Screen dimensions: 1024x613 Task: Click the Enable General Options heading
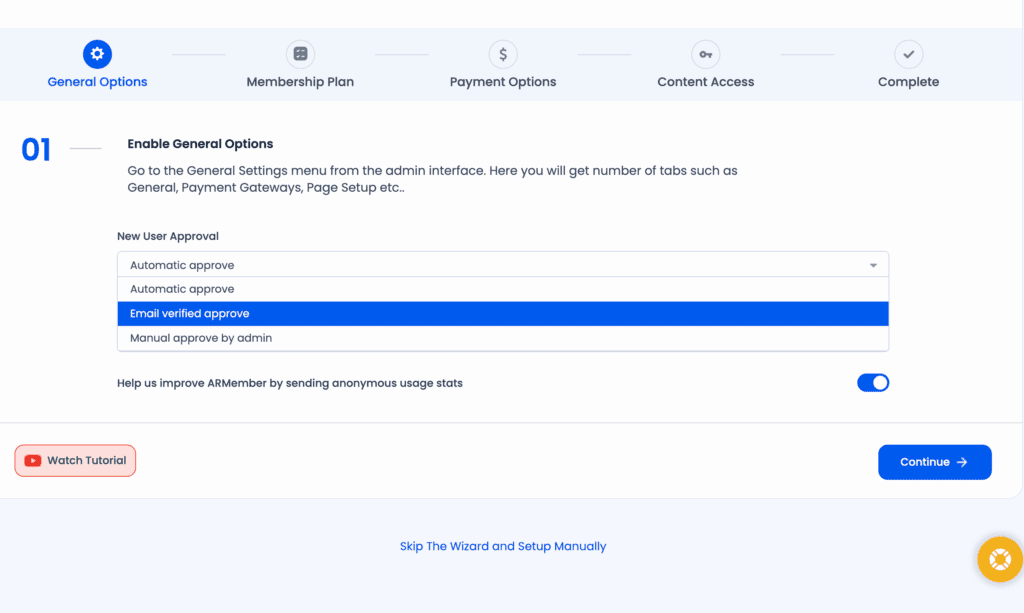pos(200,144)
